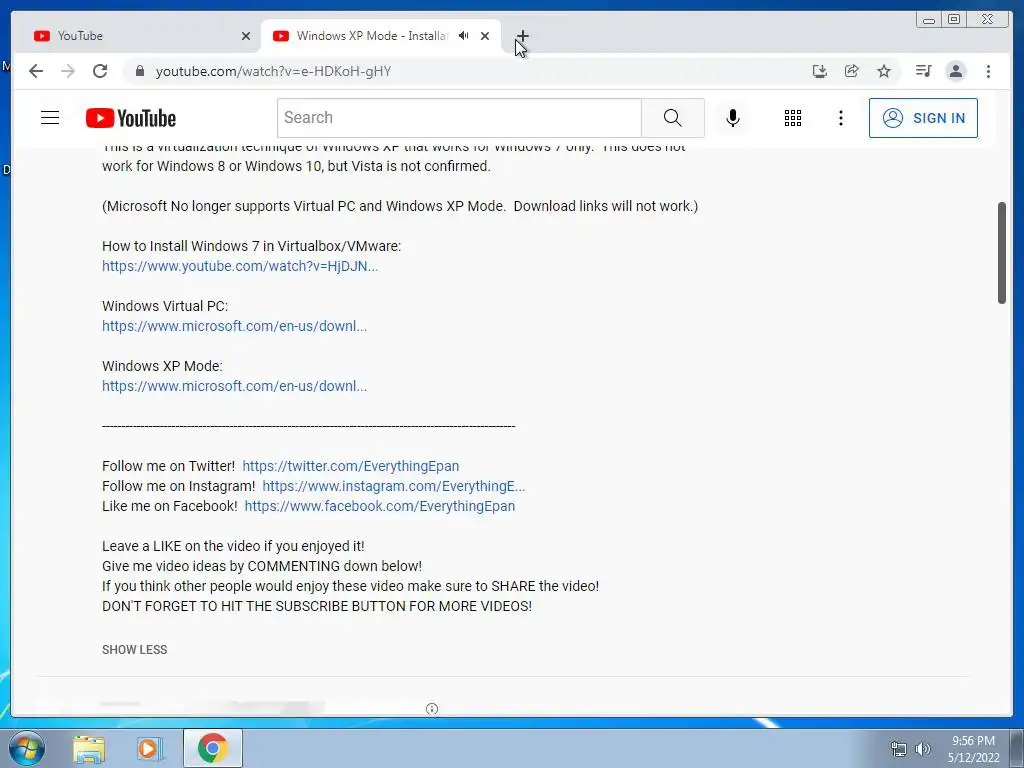This screenshot has width=1024, height=768.
Task: Search with your voice microphone icon
Action: point(733,118)
